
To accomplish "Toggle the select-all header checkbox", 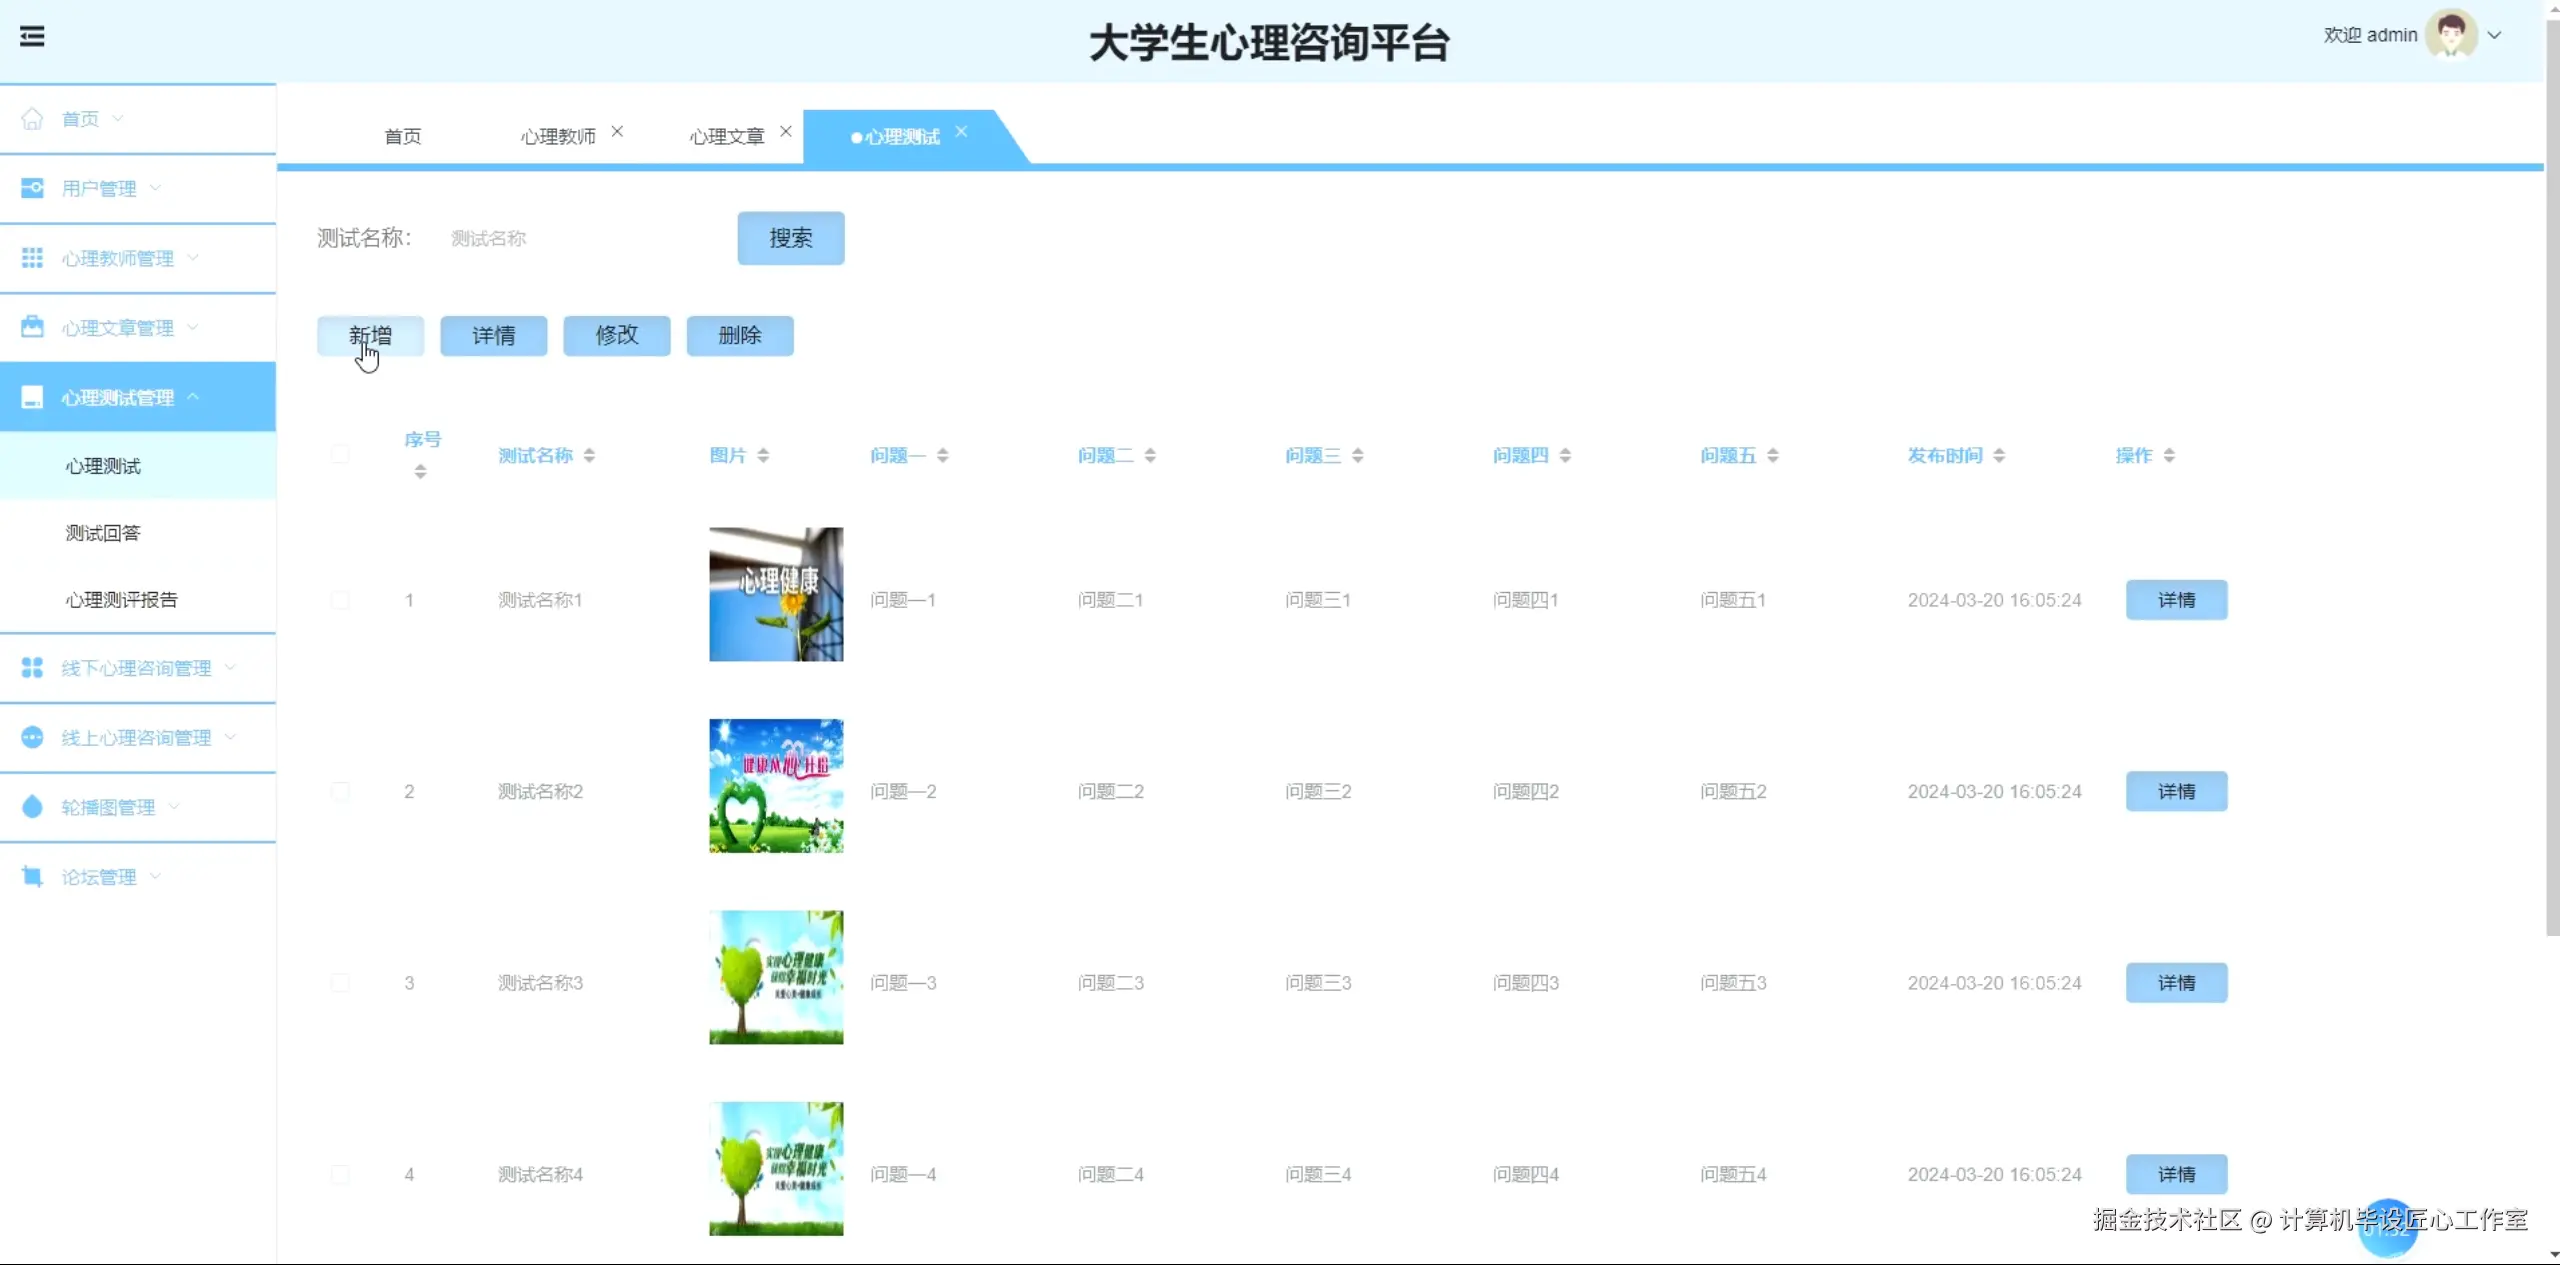I will pos(340,455).
